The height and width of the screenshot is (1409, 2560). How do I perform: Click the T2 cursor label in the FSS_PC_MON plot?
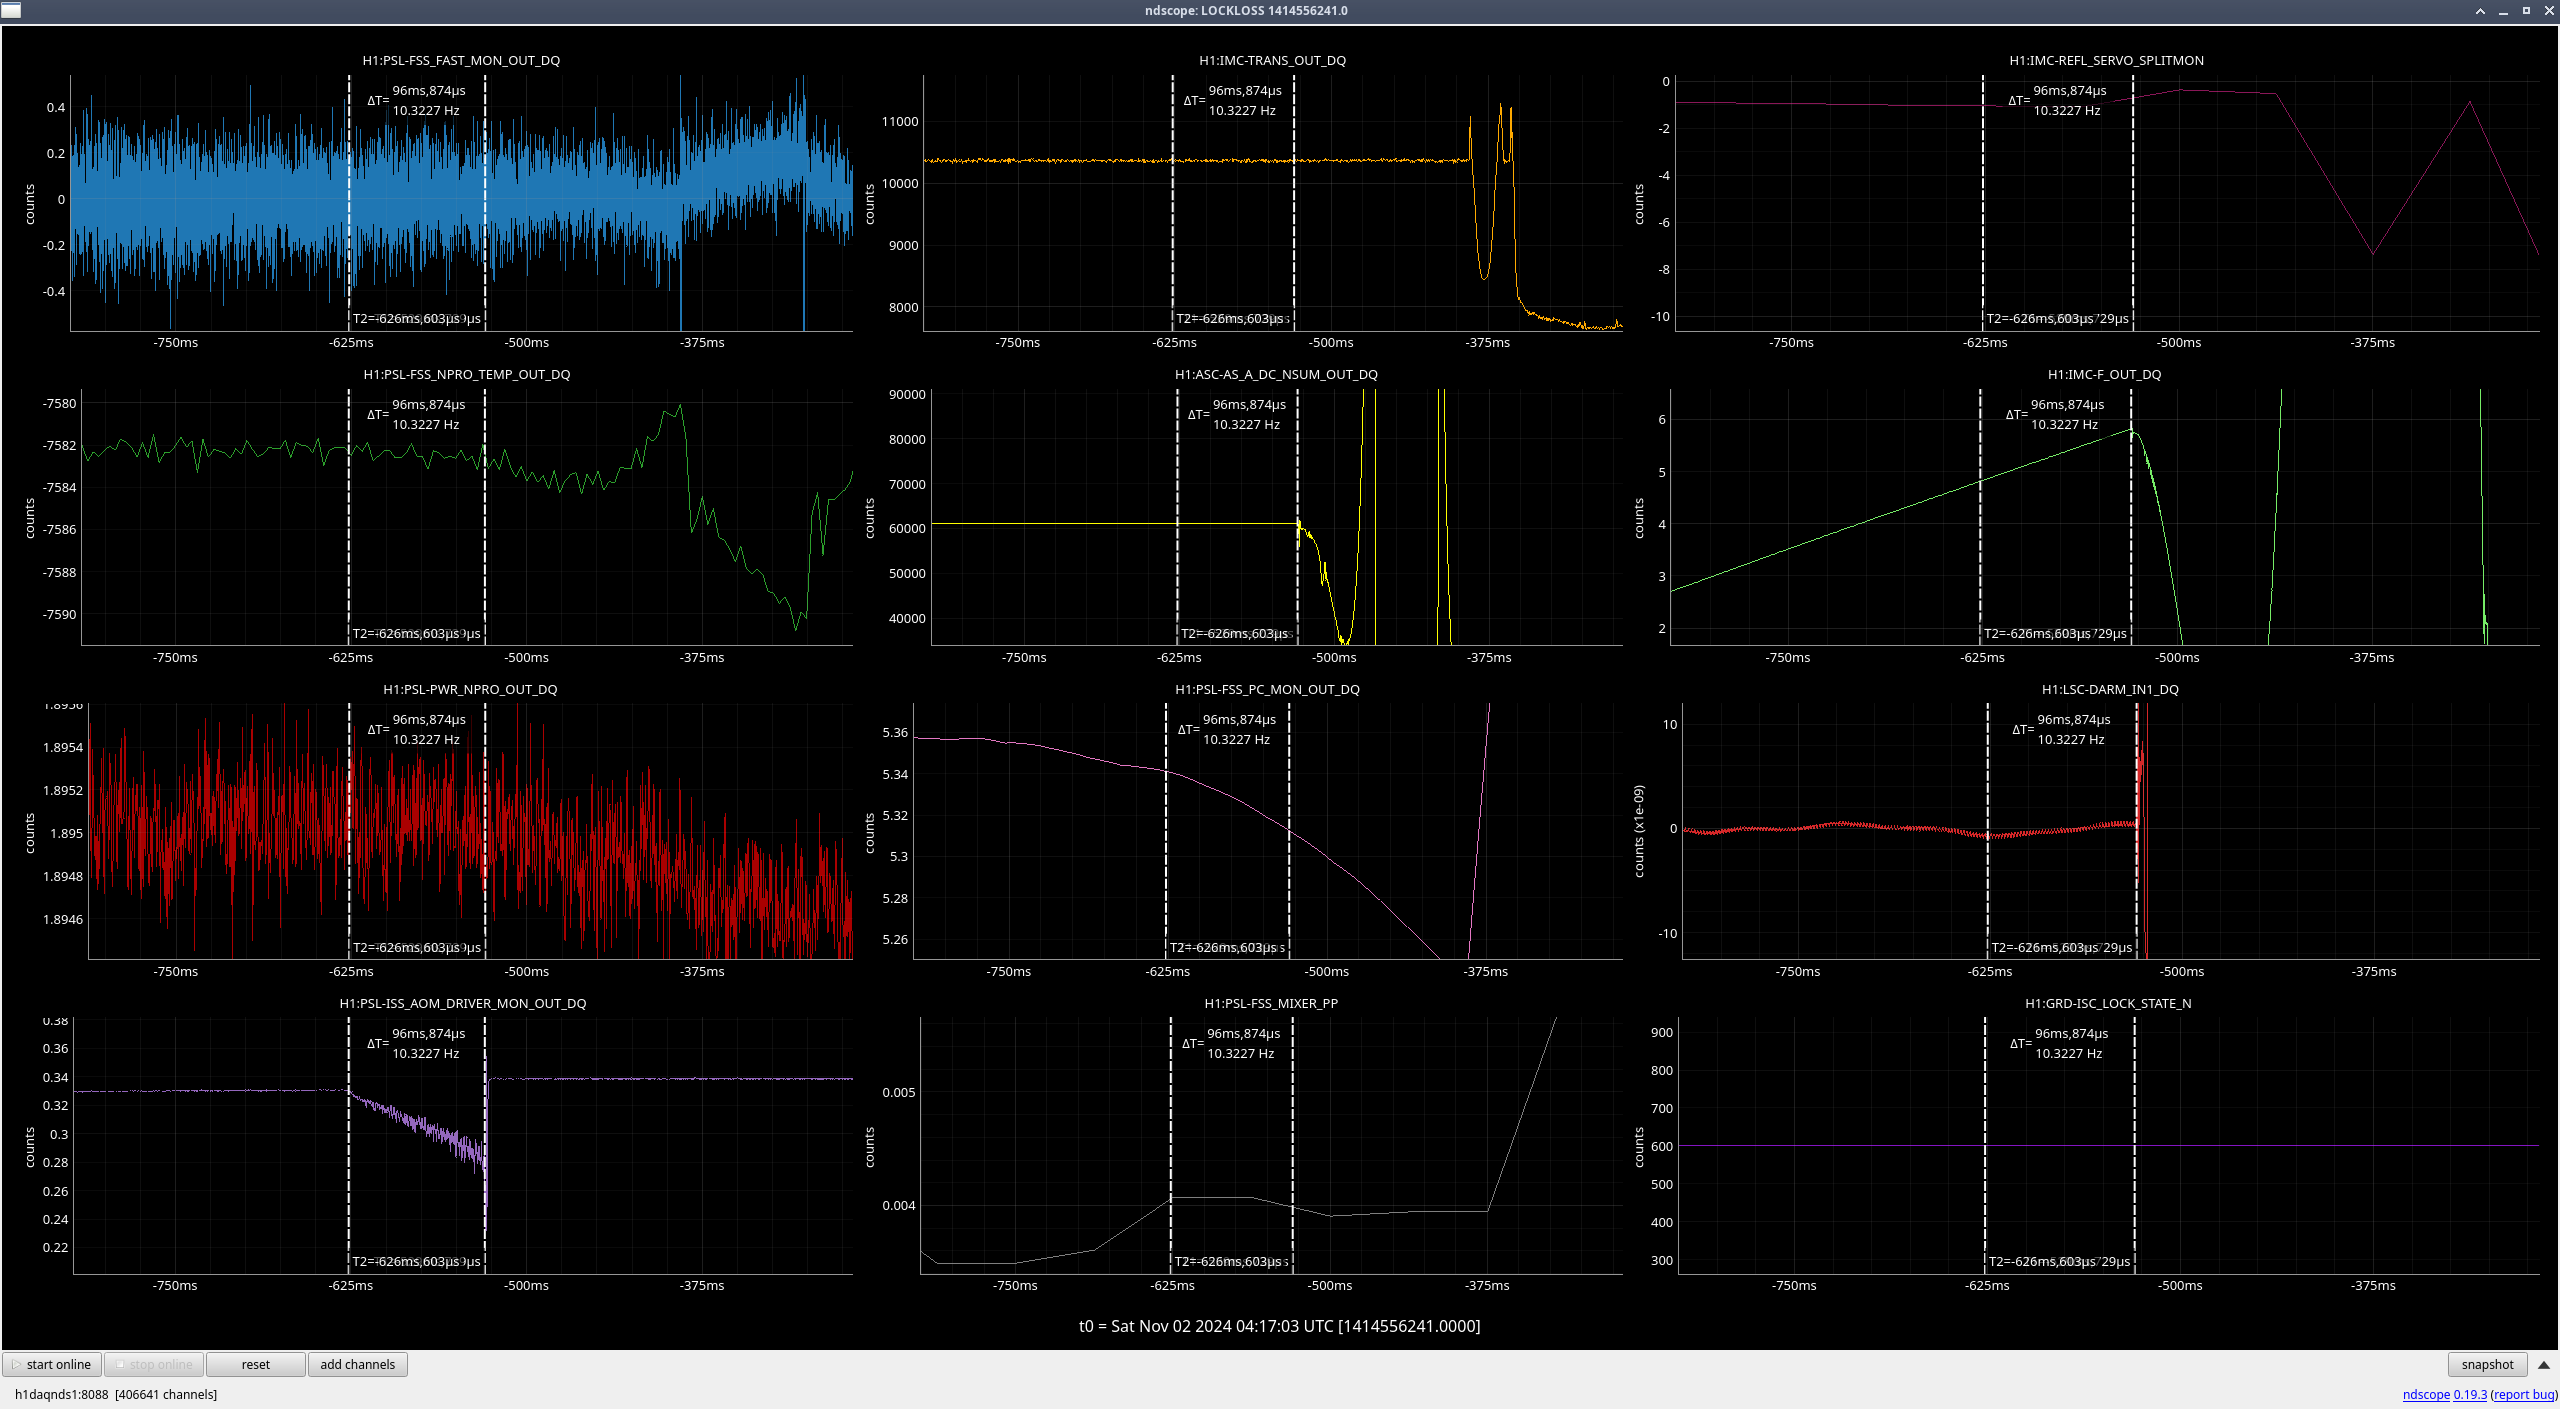click(x=1227, y=947)
